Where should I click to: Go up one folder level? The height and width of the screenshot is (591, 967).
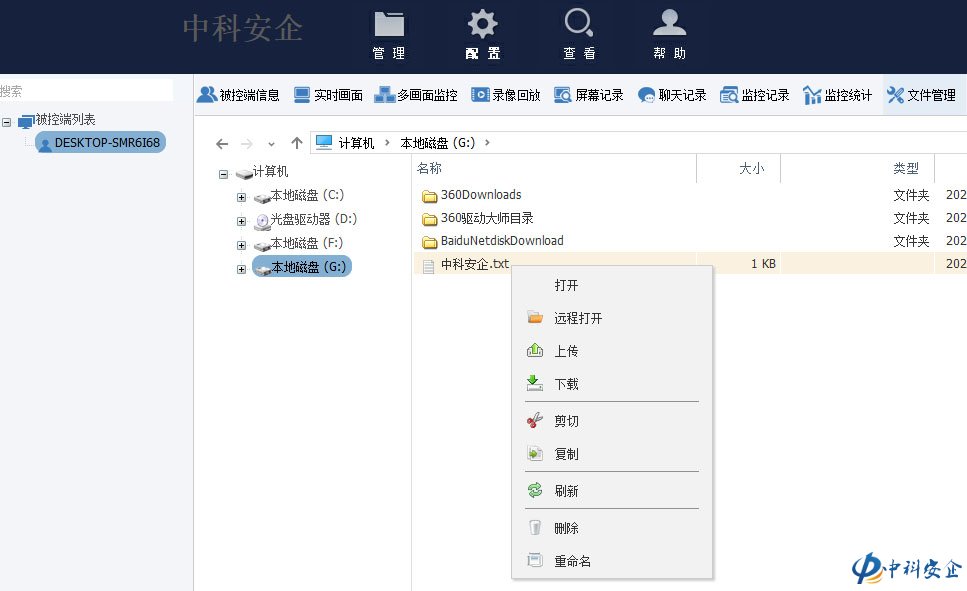297,143
